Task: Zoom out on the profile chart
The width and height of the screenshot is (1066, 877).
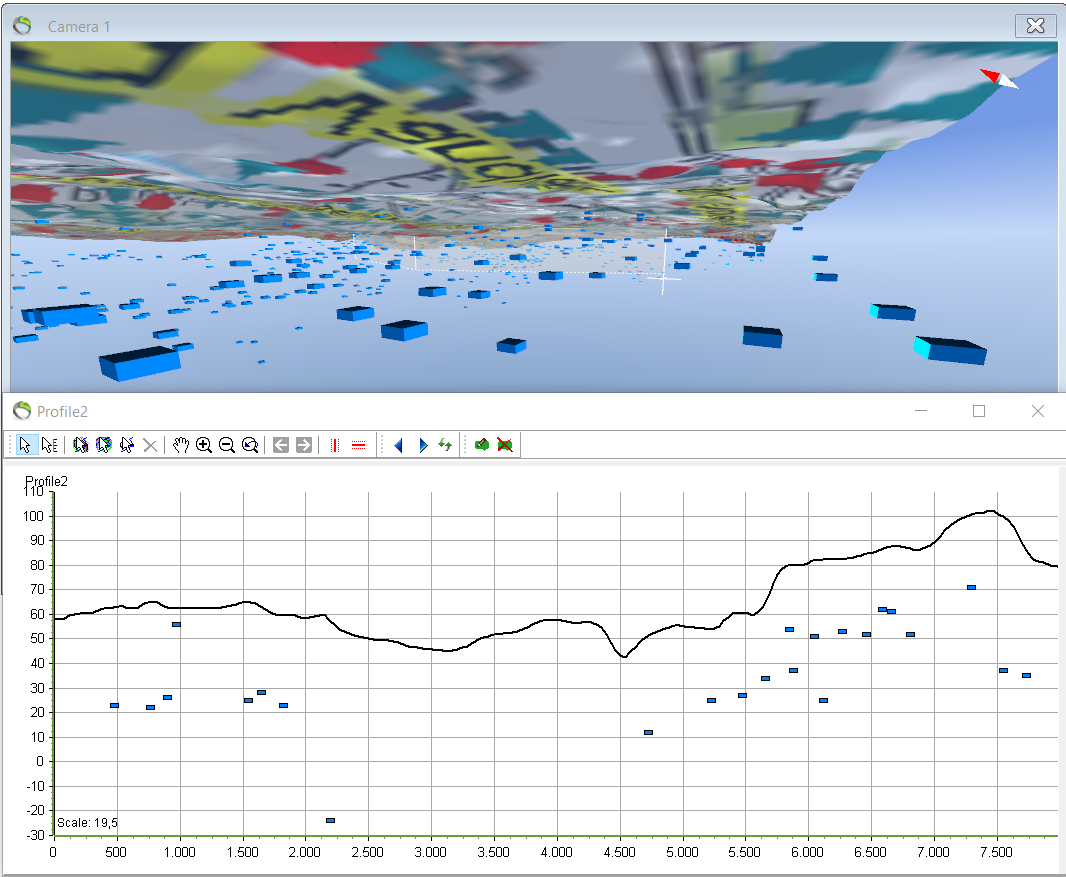Action: tap(227, 445)
